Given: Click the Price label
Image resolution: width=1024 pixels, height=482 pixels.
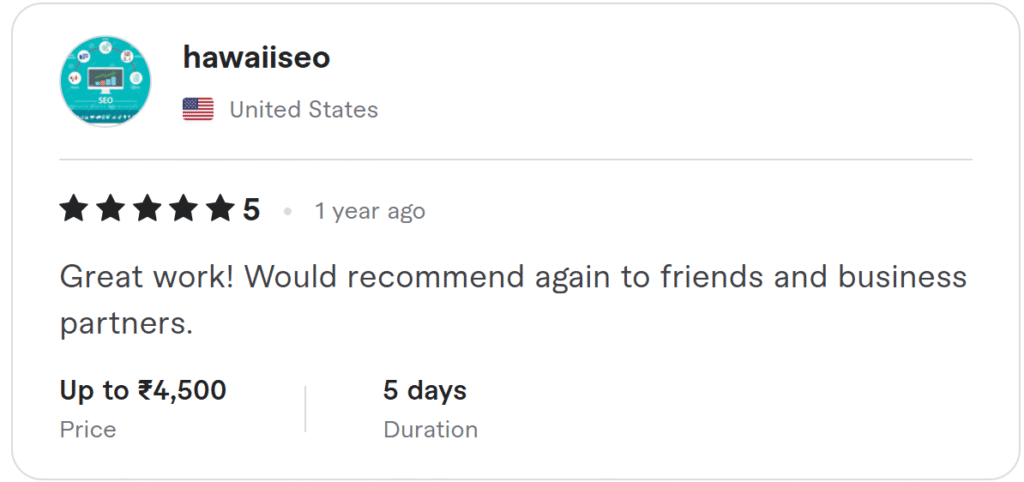Looking at the screenshot, I should click(x=88, y=430).
